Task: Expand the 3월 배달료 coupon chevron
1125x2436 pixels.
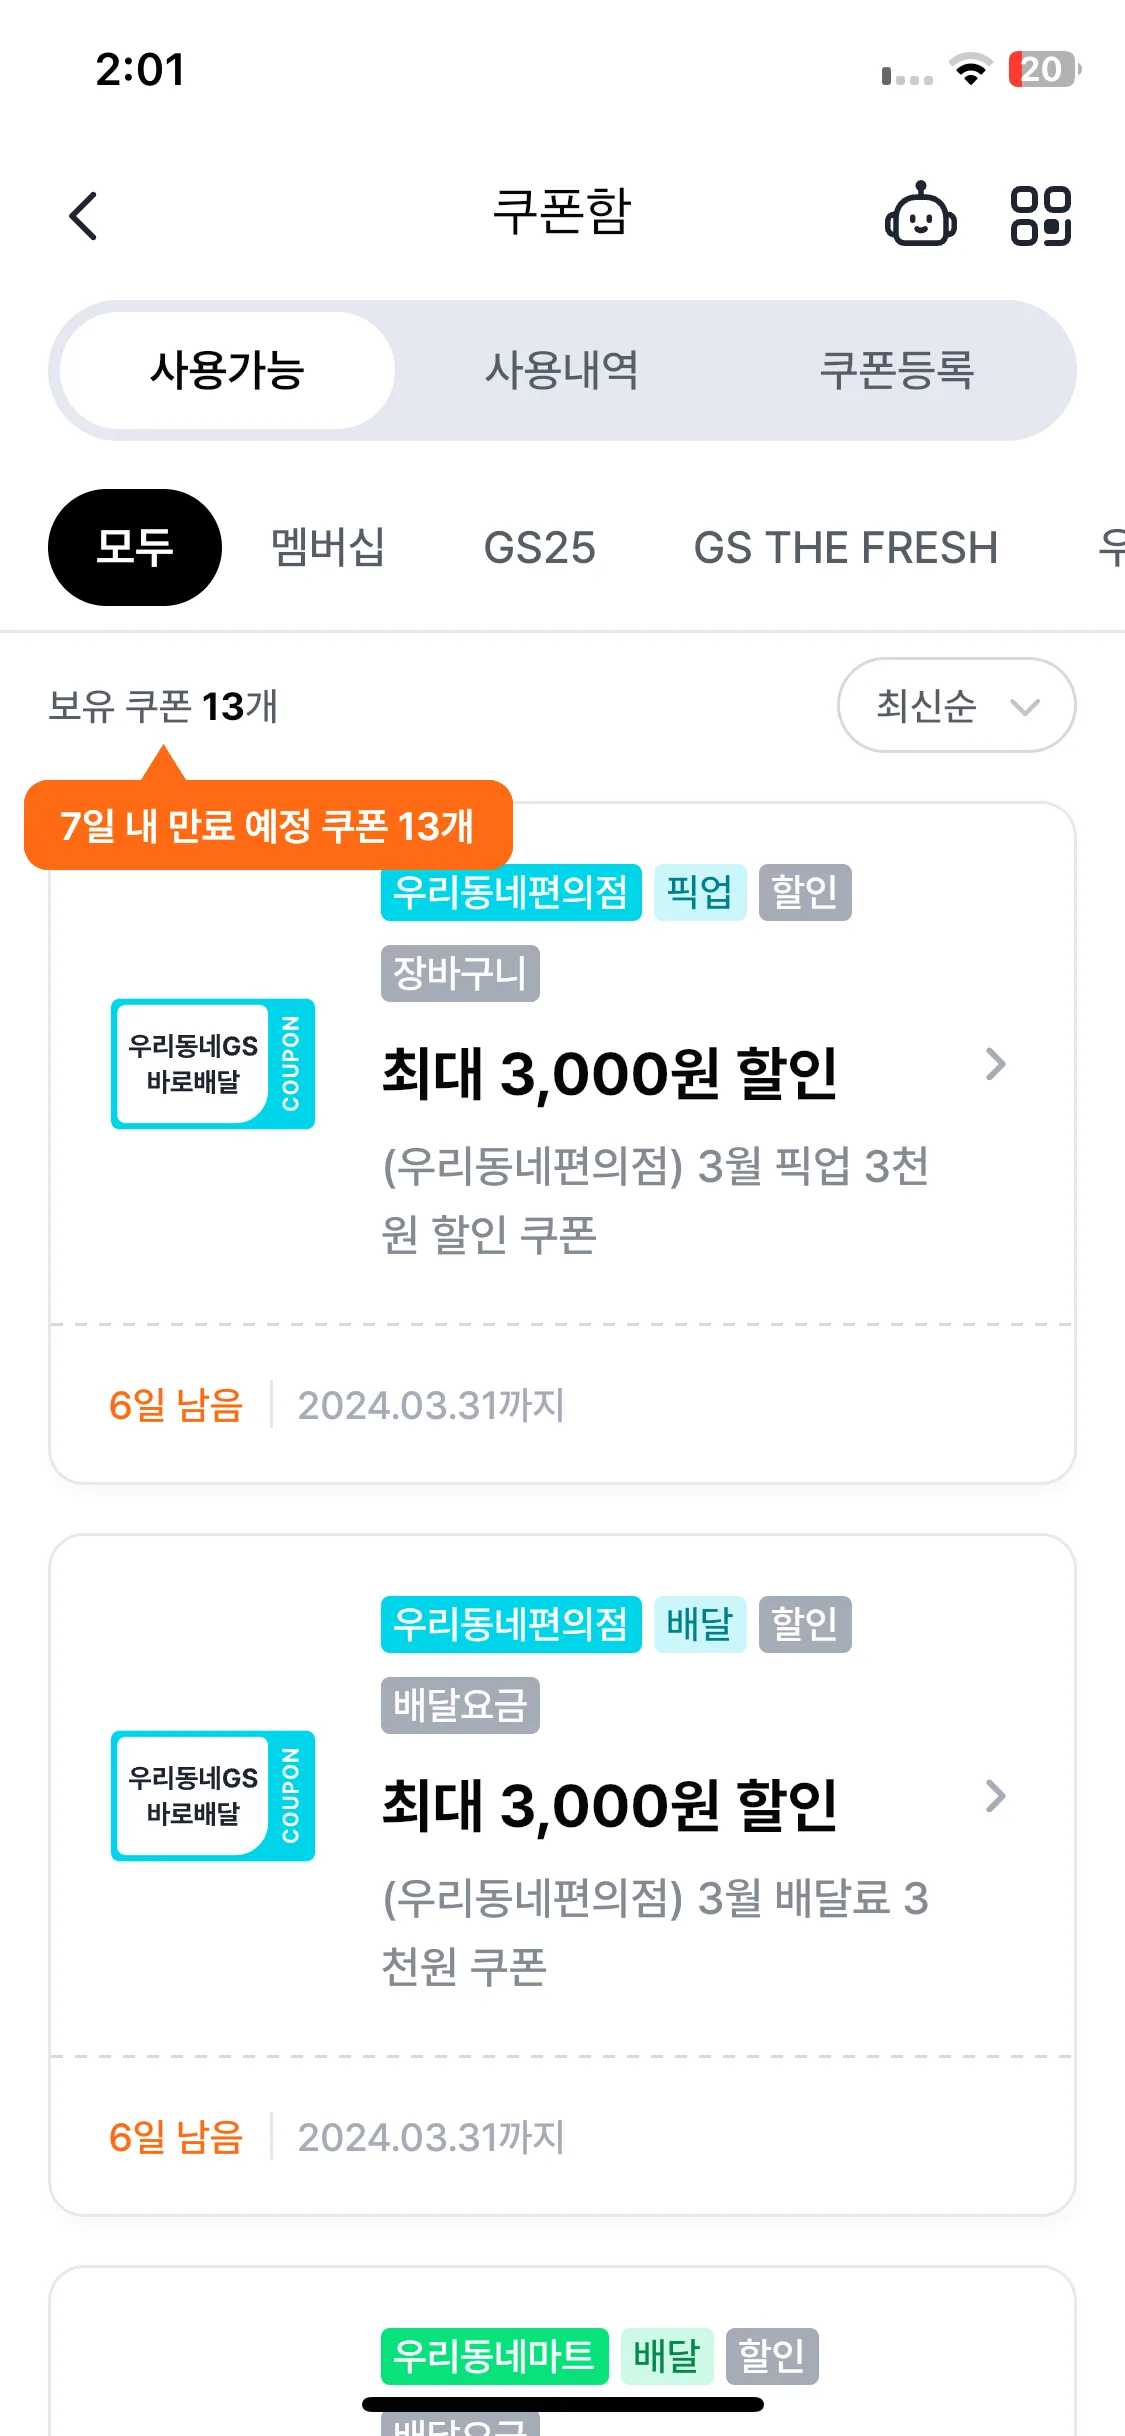Action: 995,1796
